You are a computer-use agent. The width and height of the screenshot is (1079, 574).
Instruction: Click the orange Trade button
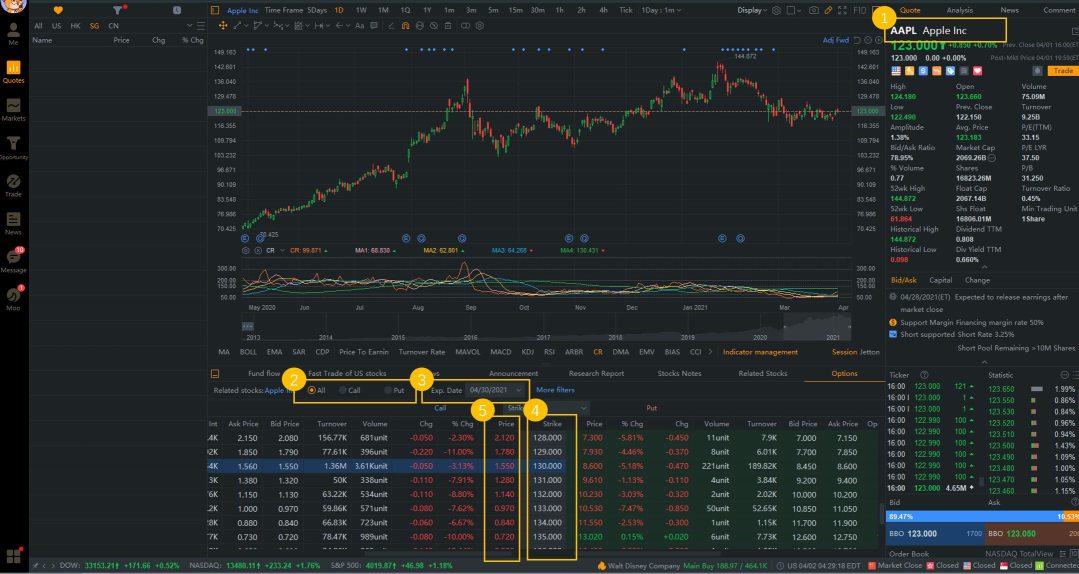[x=1062, y=71]
